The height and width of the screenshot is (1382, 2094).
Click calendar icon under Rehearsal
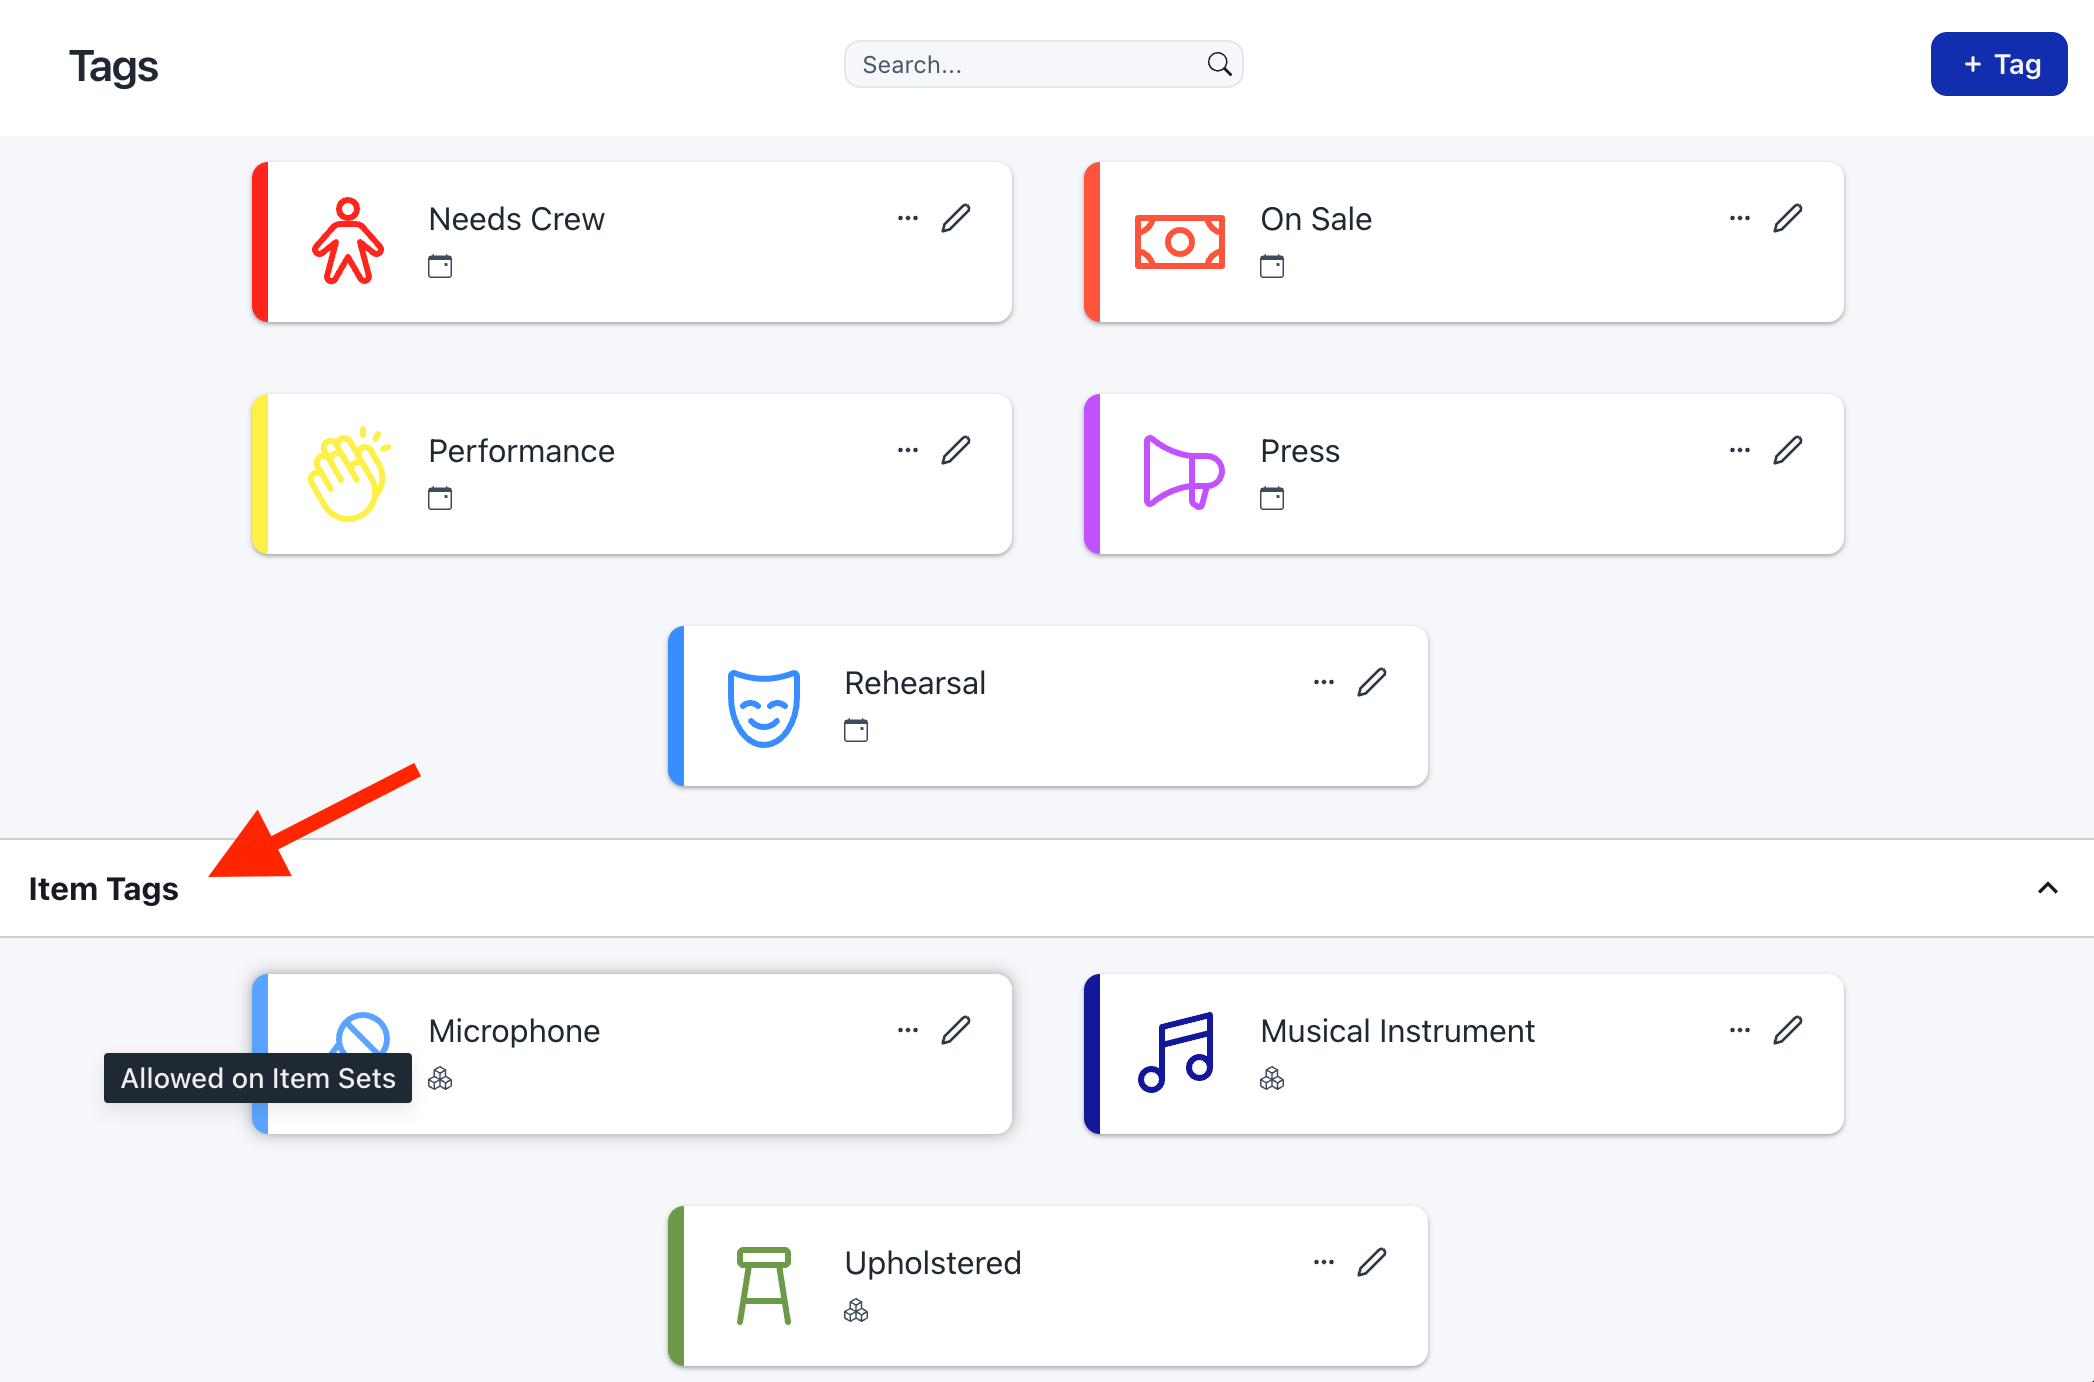856,730
